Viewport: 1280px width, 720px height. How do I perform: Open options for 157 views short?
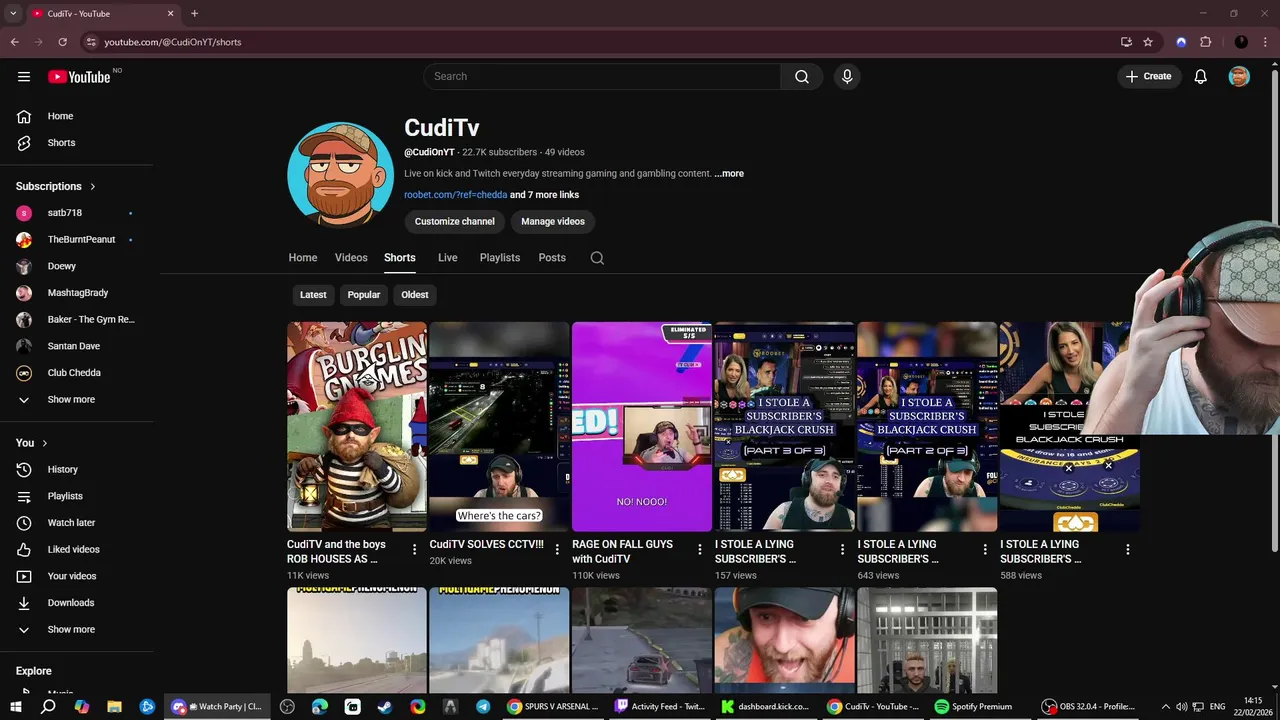pyautogui.click(x=842, y=549)
